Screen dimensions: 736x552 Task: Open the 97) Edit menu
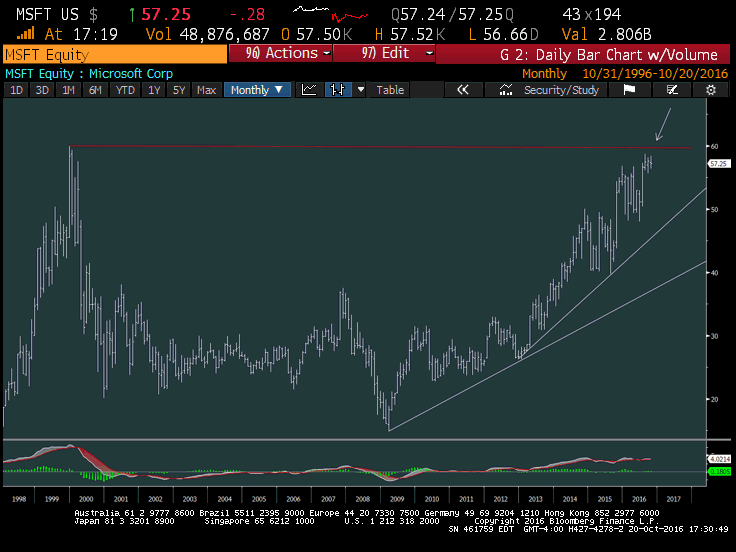[384, 53]
